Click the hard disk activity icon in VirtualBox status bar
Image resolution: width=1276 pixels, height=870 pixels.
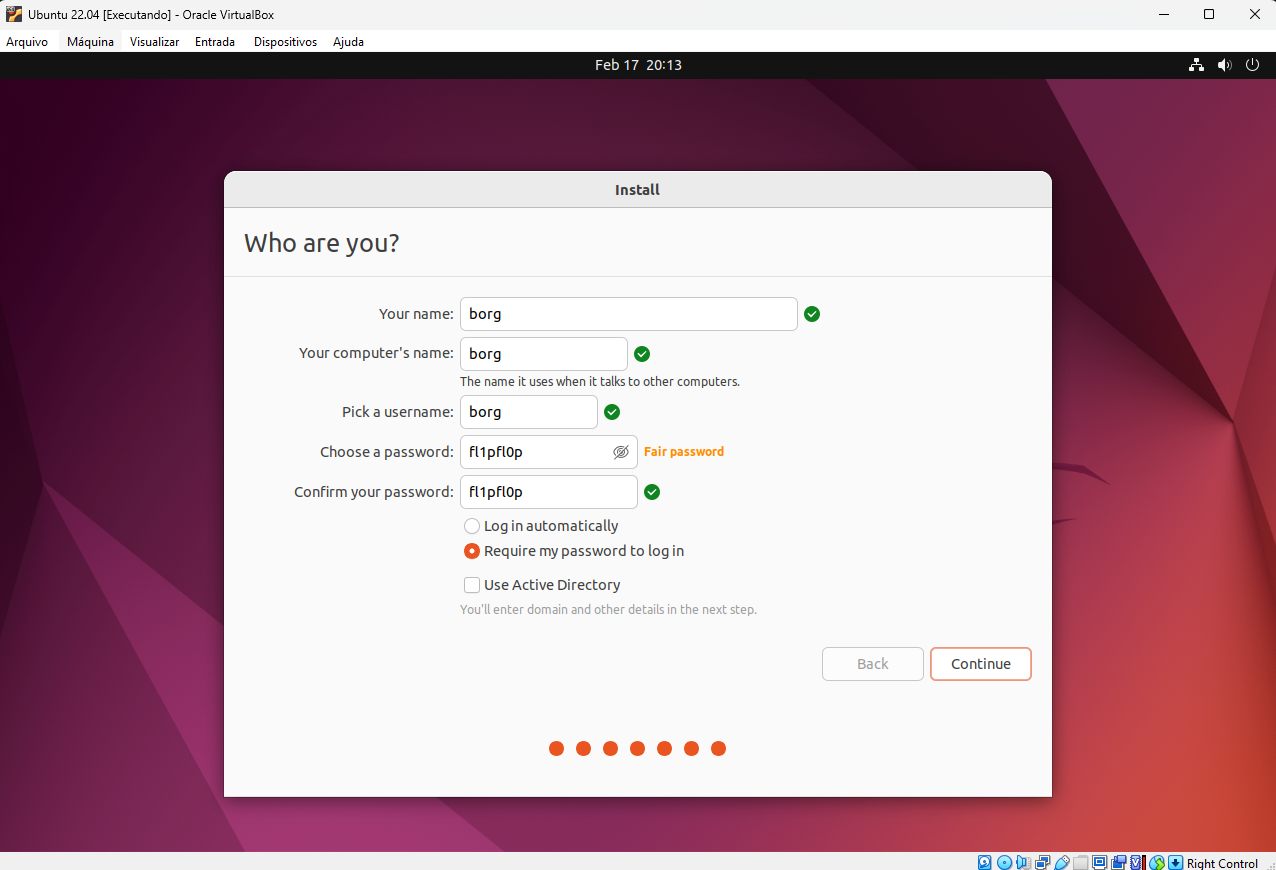[x=984, y=862]
